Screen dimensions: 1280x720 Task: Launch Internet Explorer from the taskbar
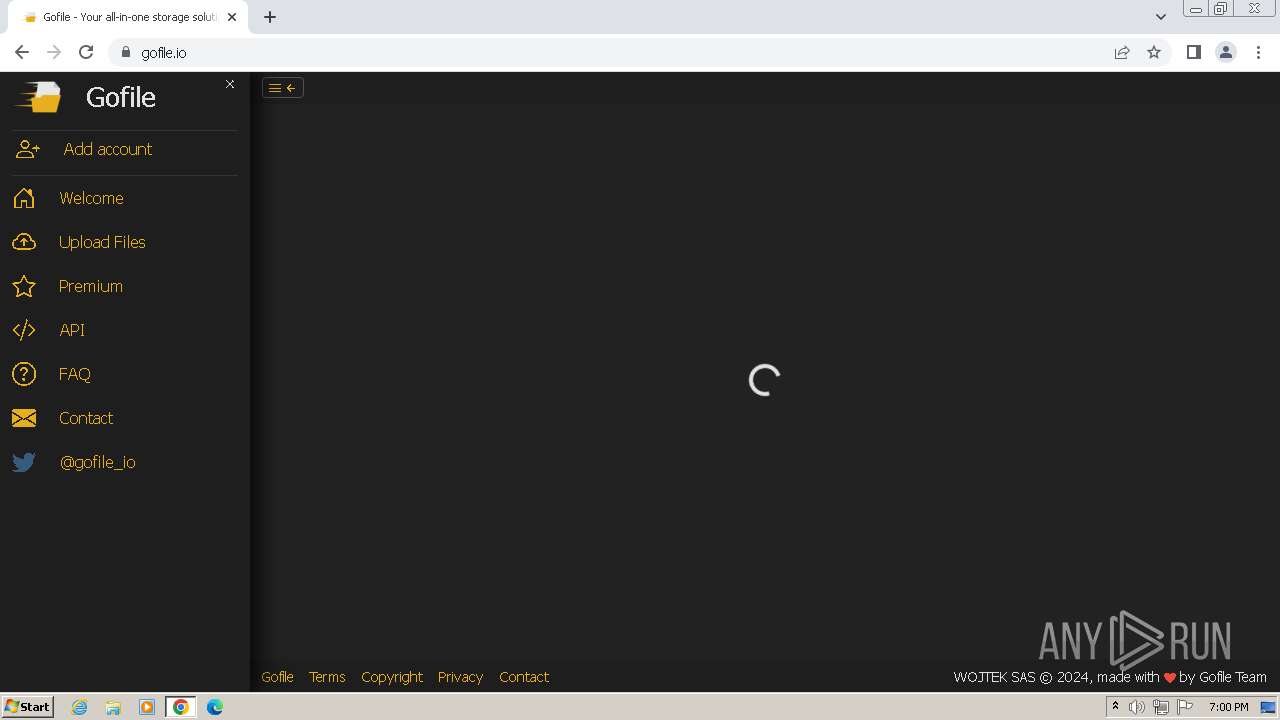click(x=80, y=707)
